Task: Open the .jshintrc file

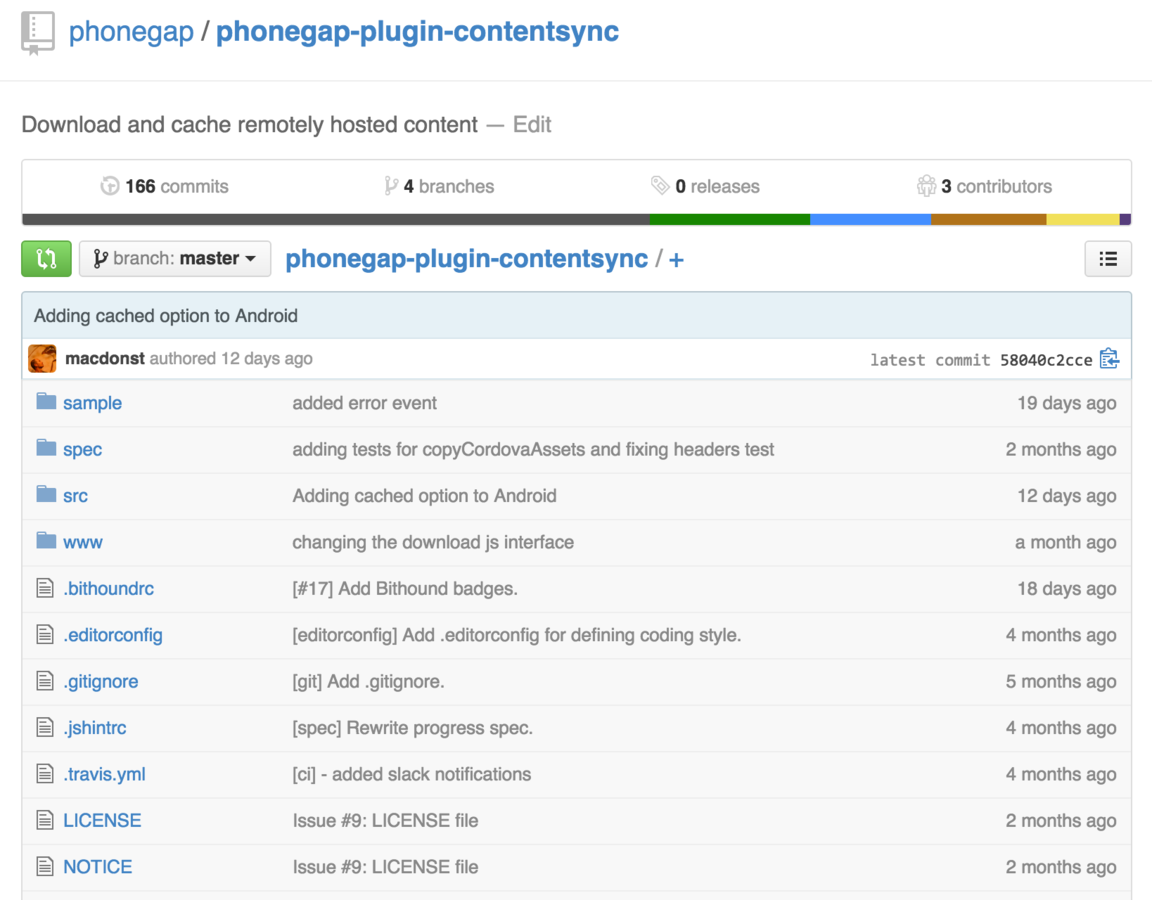Action: [x=95, y=727]
